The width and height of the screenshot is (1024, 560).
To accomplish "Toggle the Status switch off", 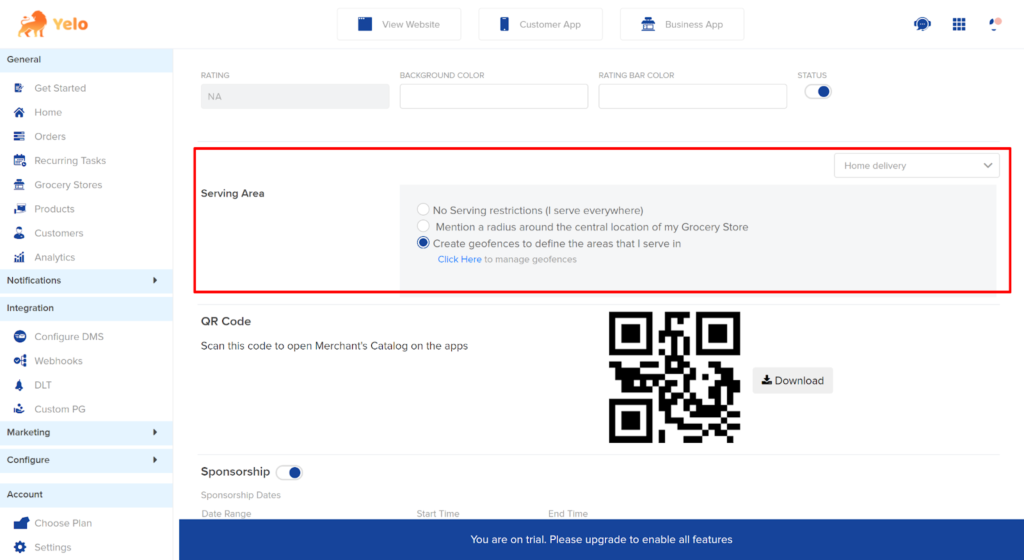I will (x=818, y=92).
